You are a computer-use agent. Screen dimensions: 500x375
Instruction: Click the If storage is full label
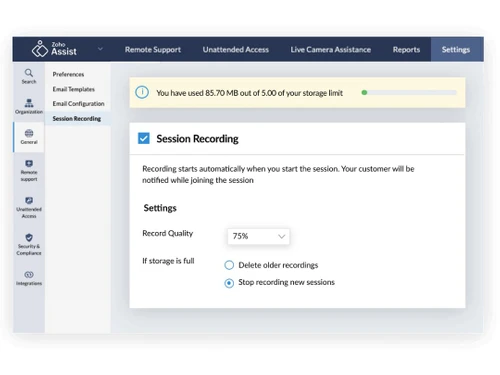click(168, 261)
